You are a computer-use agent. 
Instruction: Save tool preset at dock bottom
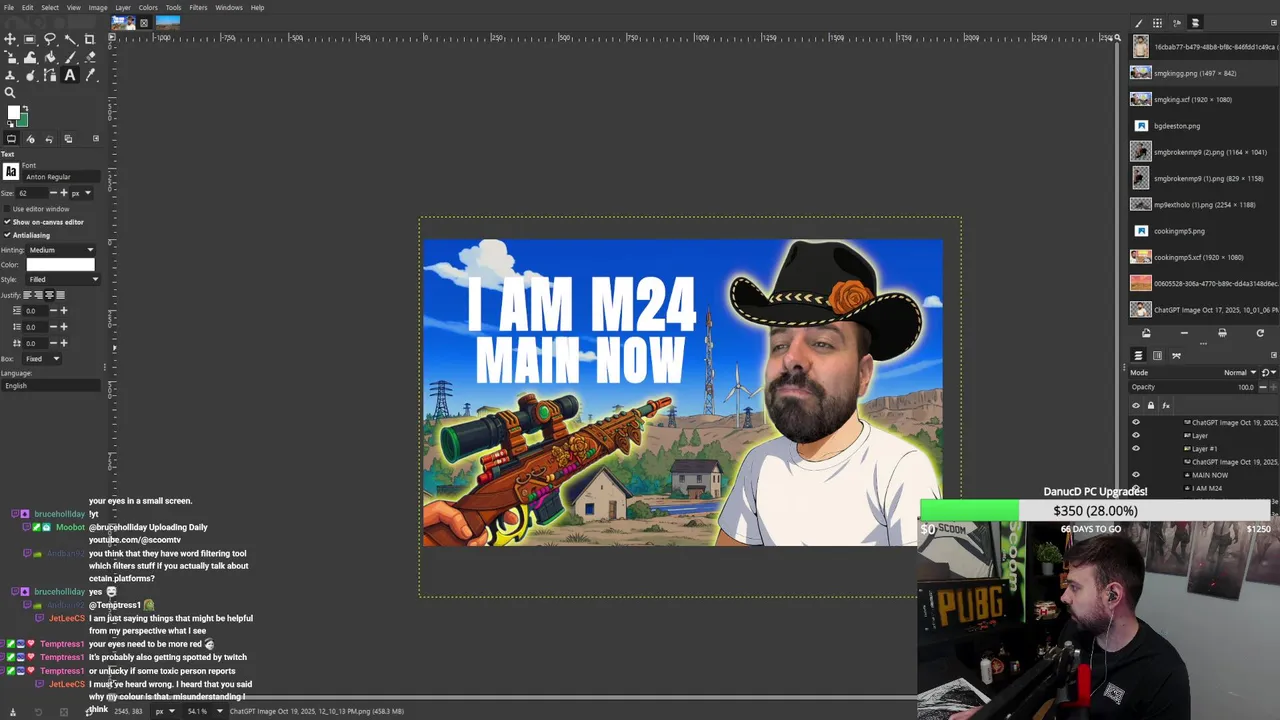[x=12, y=712]
